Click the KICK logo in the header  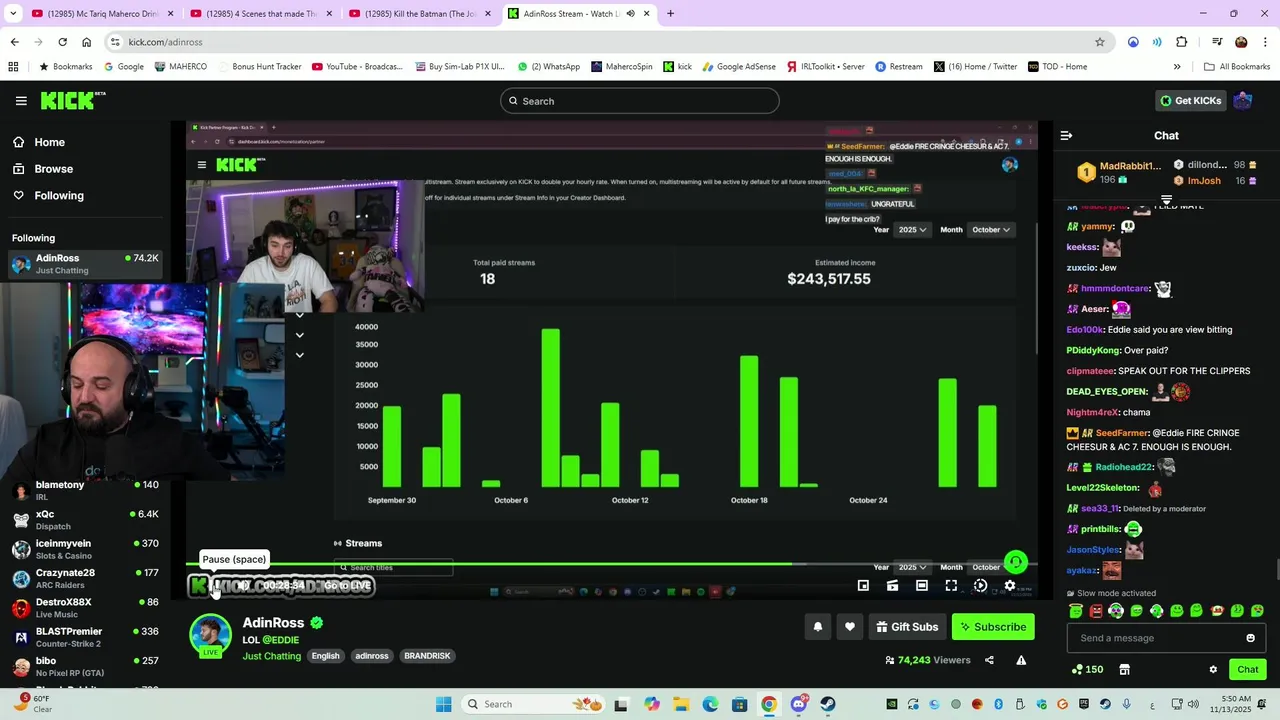[x=72, y=100]
